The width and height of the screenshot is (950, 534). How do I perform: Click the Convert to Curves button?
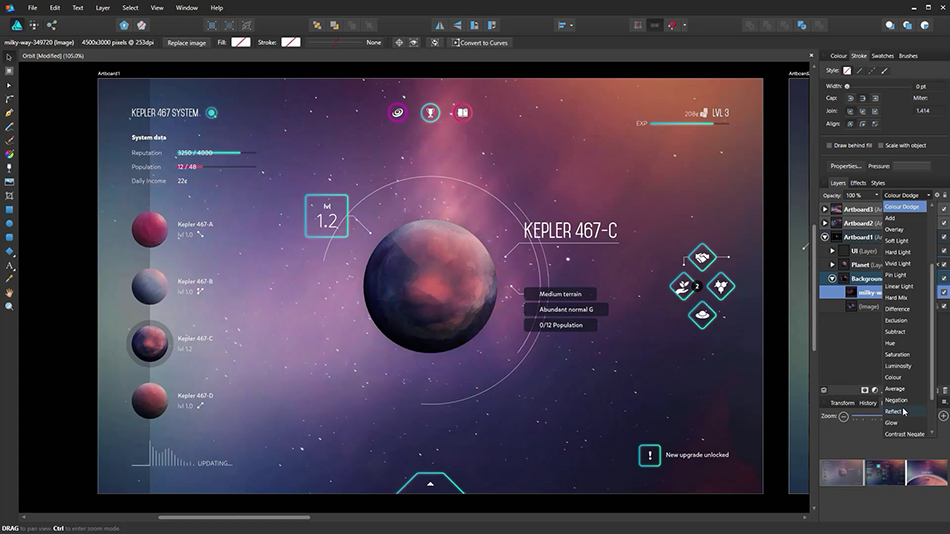point(482,43)
